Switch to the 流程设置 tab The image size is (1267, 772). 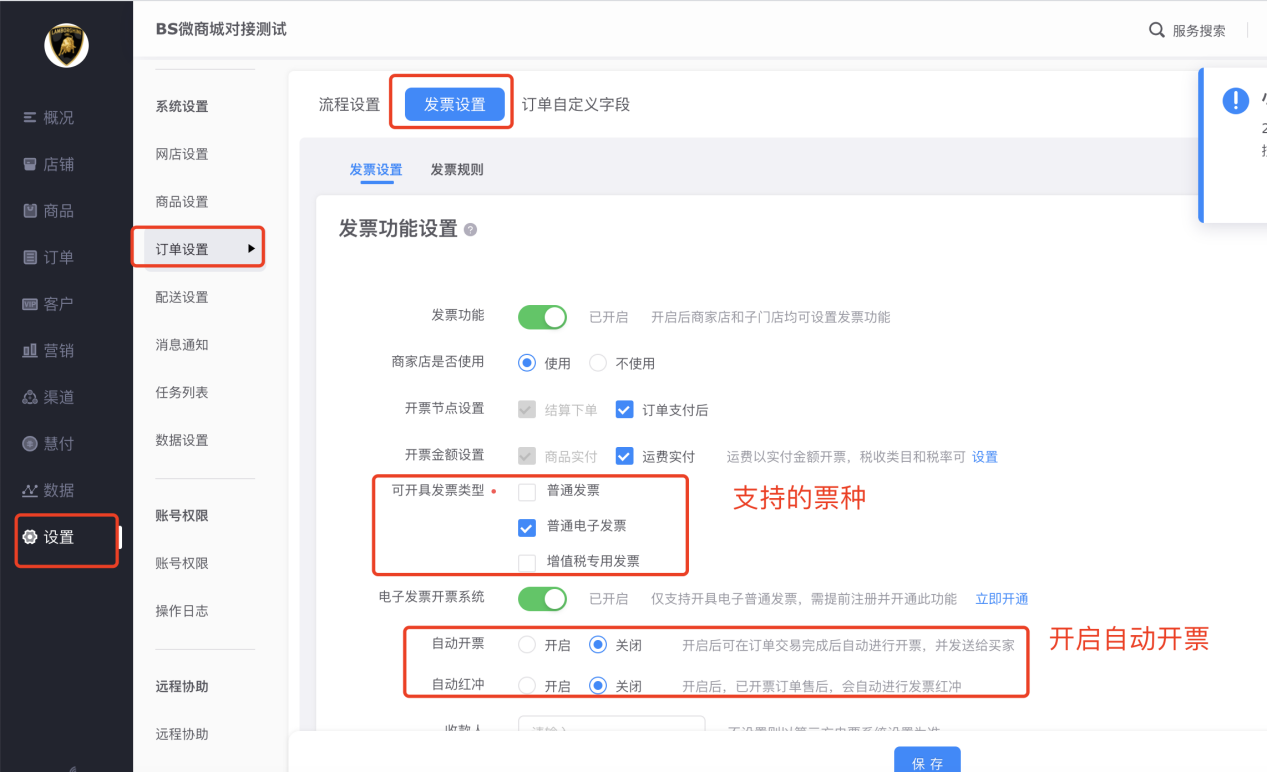(349, 104)
